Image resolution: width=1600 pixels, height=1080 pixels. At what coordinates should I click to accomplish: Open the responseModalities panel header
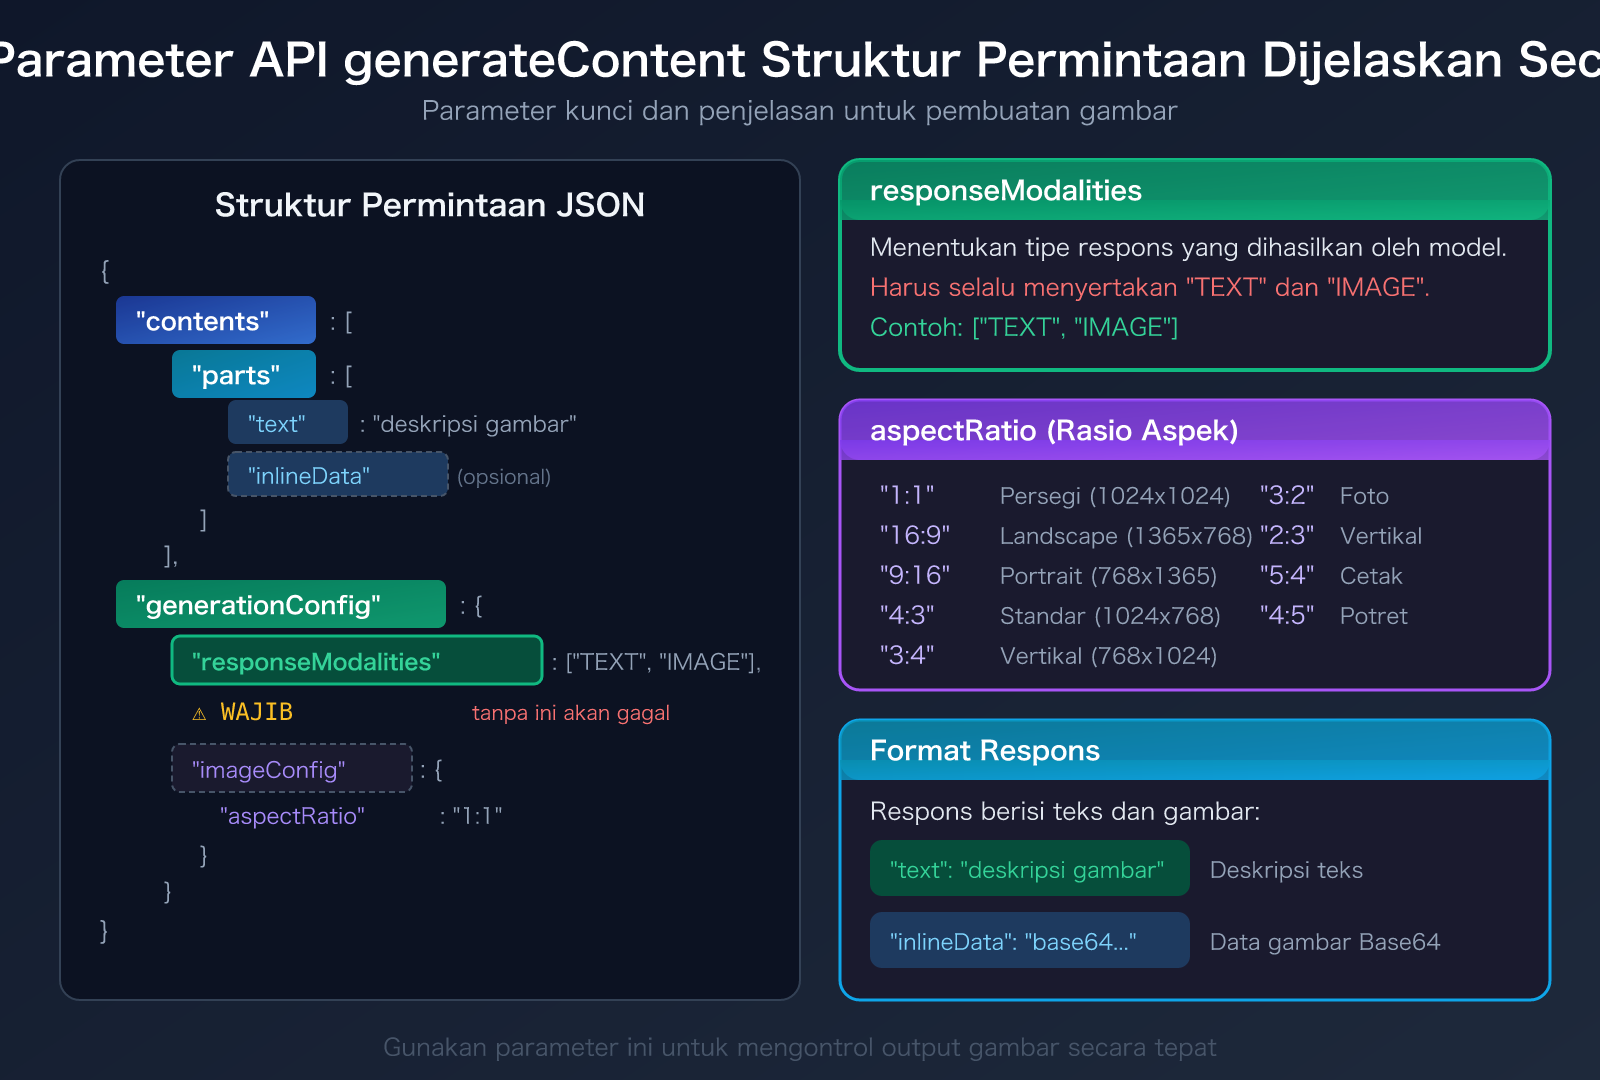pos(1005,190)
